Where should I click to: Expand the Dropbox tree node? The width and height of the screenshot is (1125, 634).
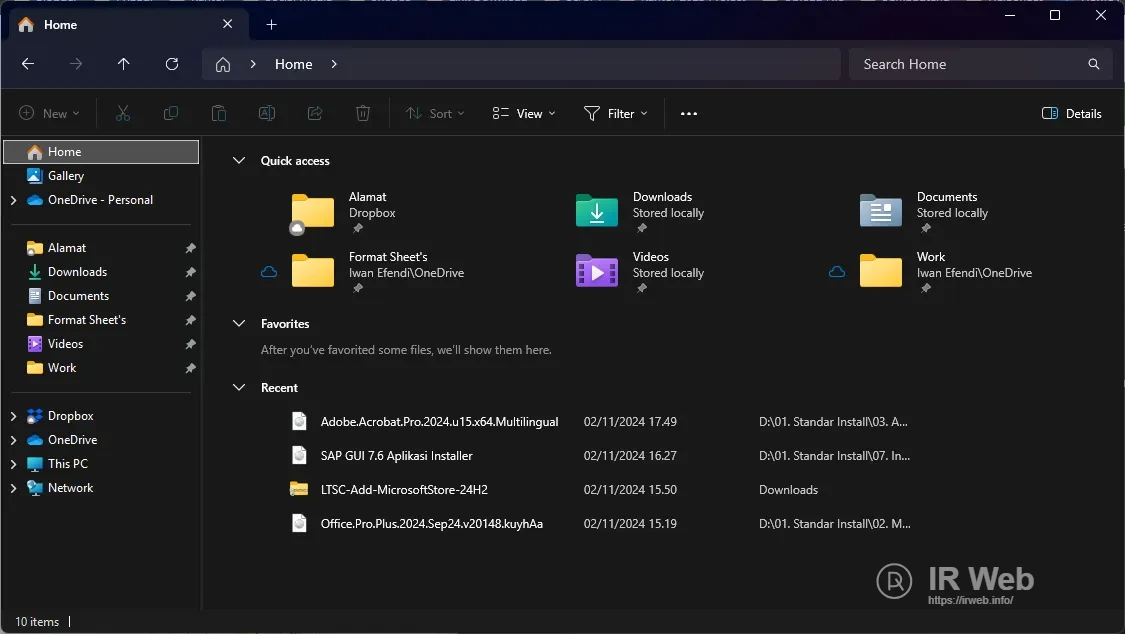[x=13, y=416]
